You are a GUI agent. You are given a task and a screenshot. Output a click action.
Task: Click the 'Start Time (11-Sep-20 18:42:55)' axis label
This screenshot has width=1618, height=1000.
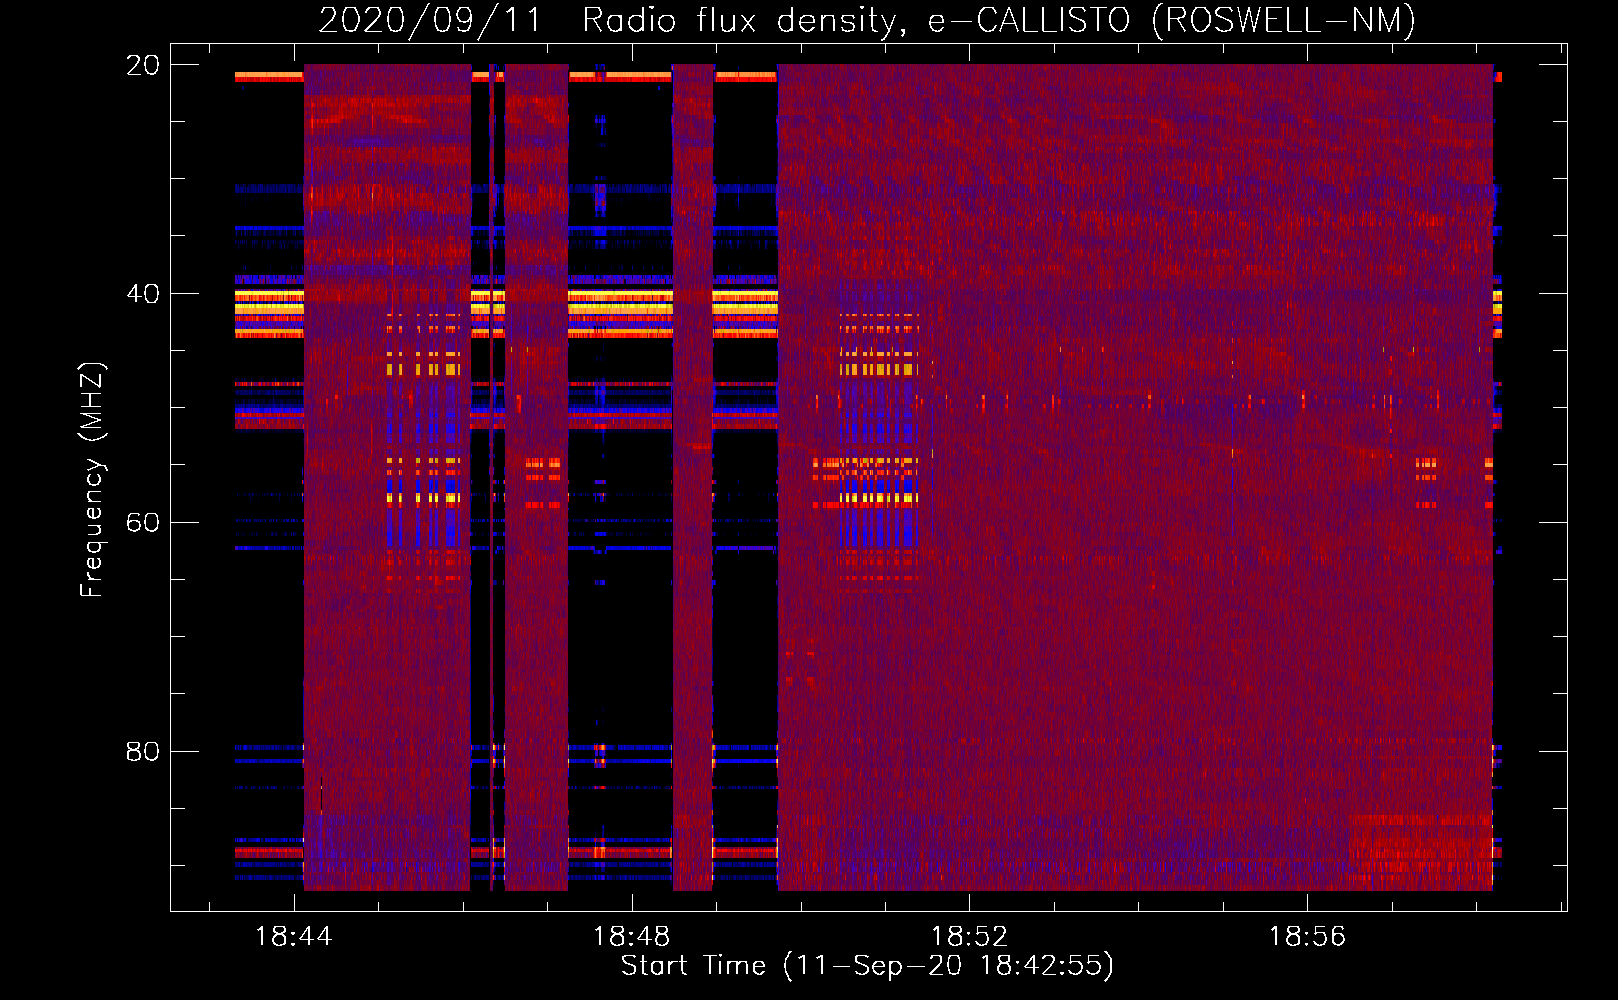[867, 966]
